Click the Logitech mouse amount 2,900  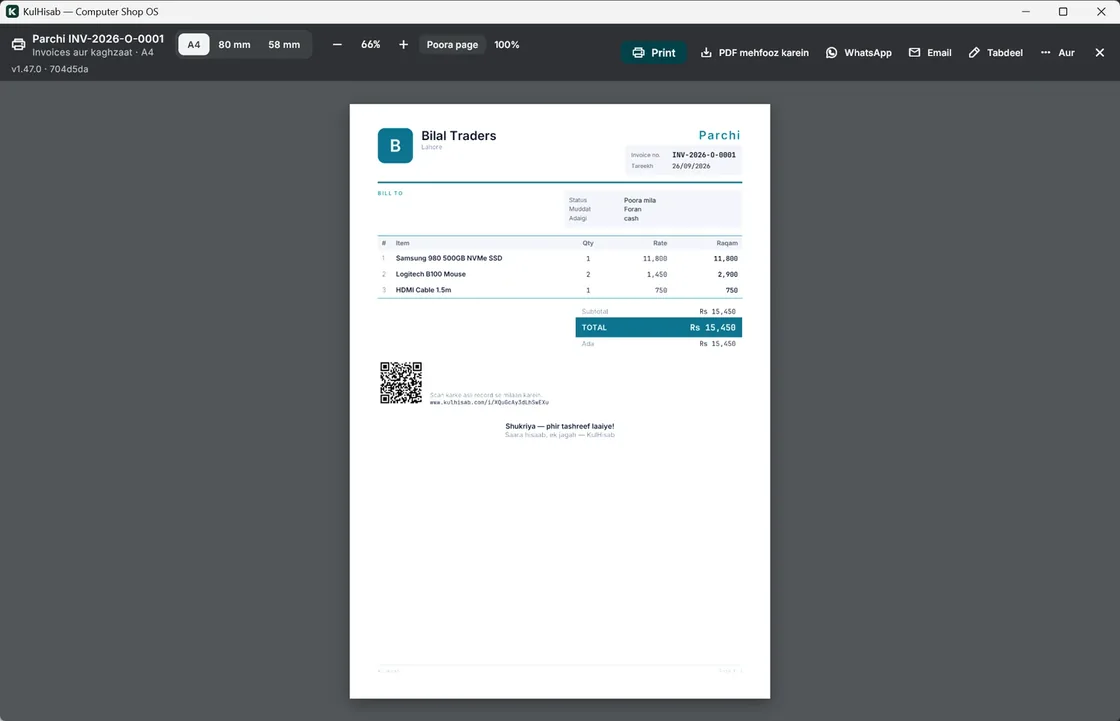[x=727, y=274]
